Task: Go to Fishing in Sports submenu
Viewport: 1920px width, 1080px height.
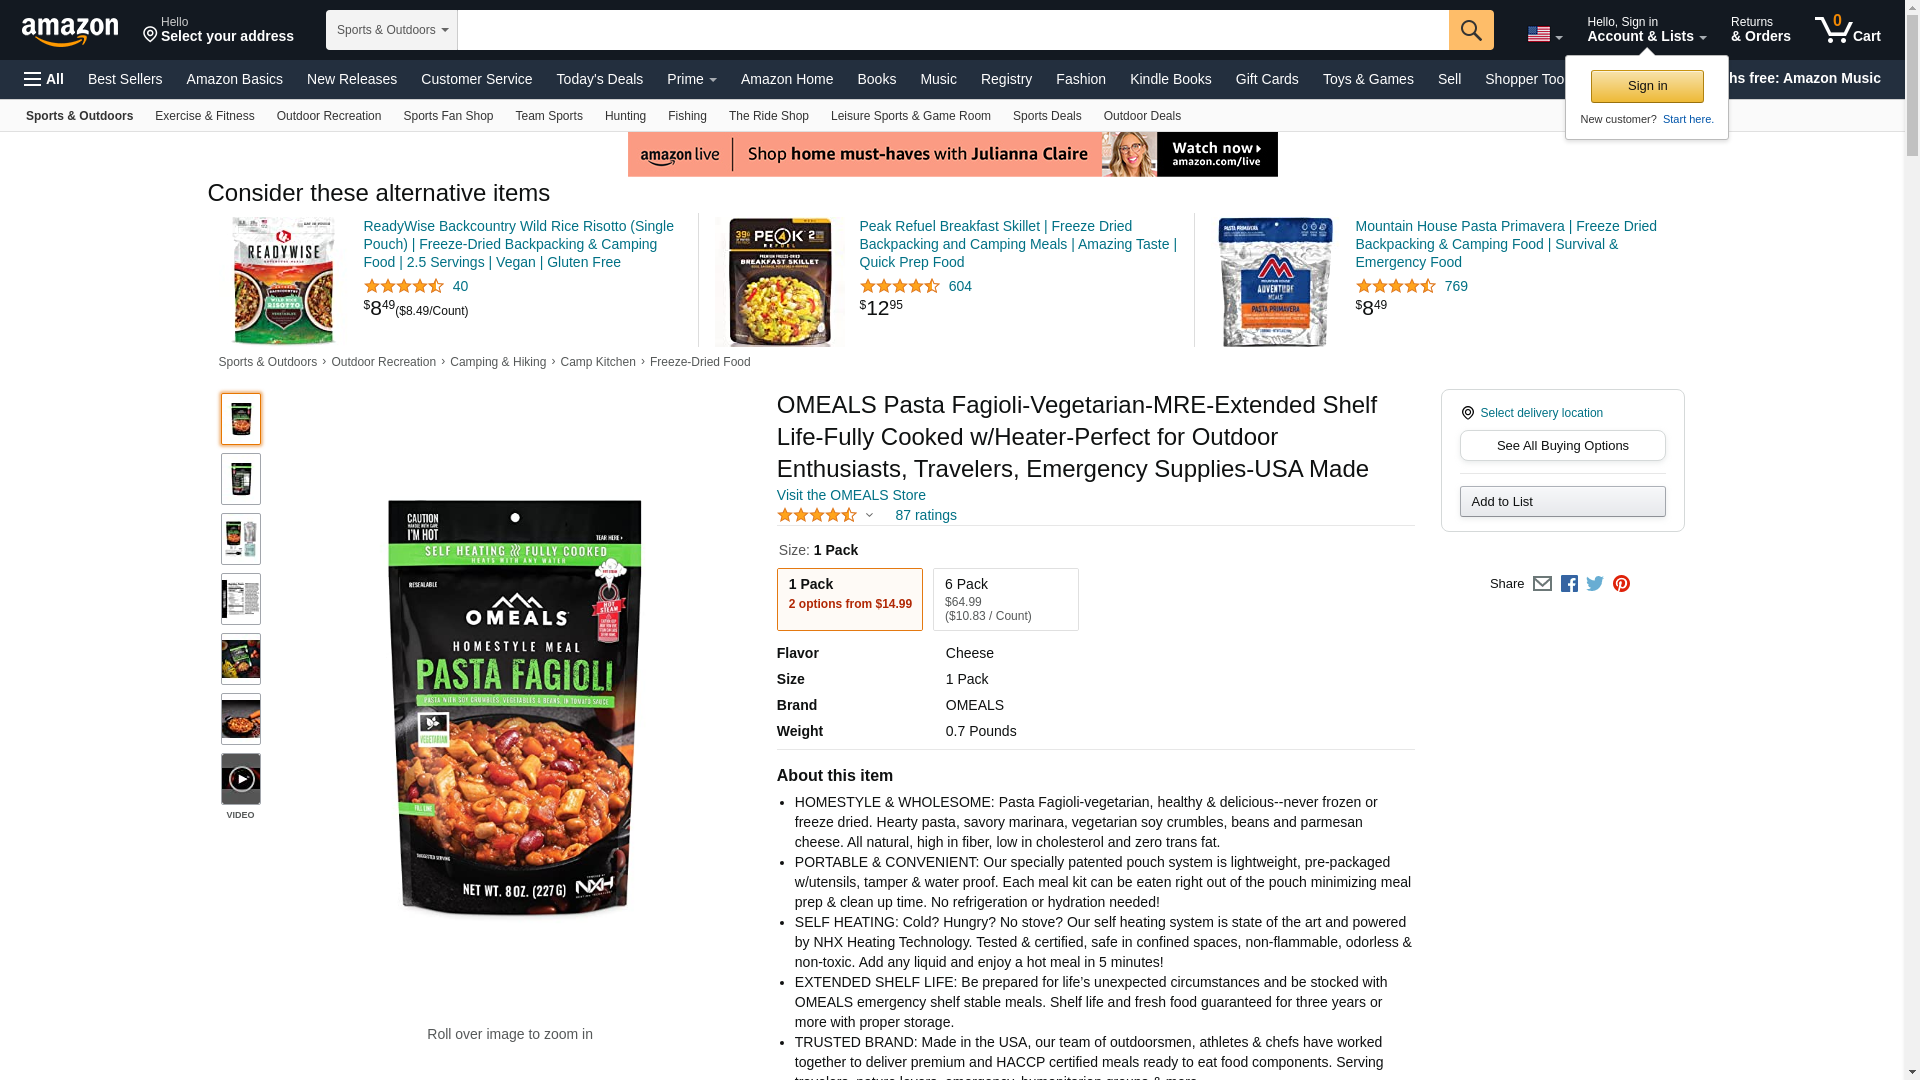Action: [x=687, y=116]
